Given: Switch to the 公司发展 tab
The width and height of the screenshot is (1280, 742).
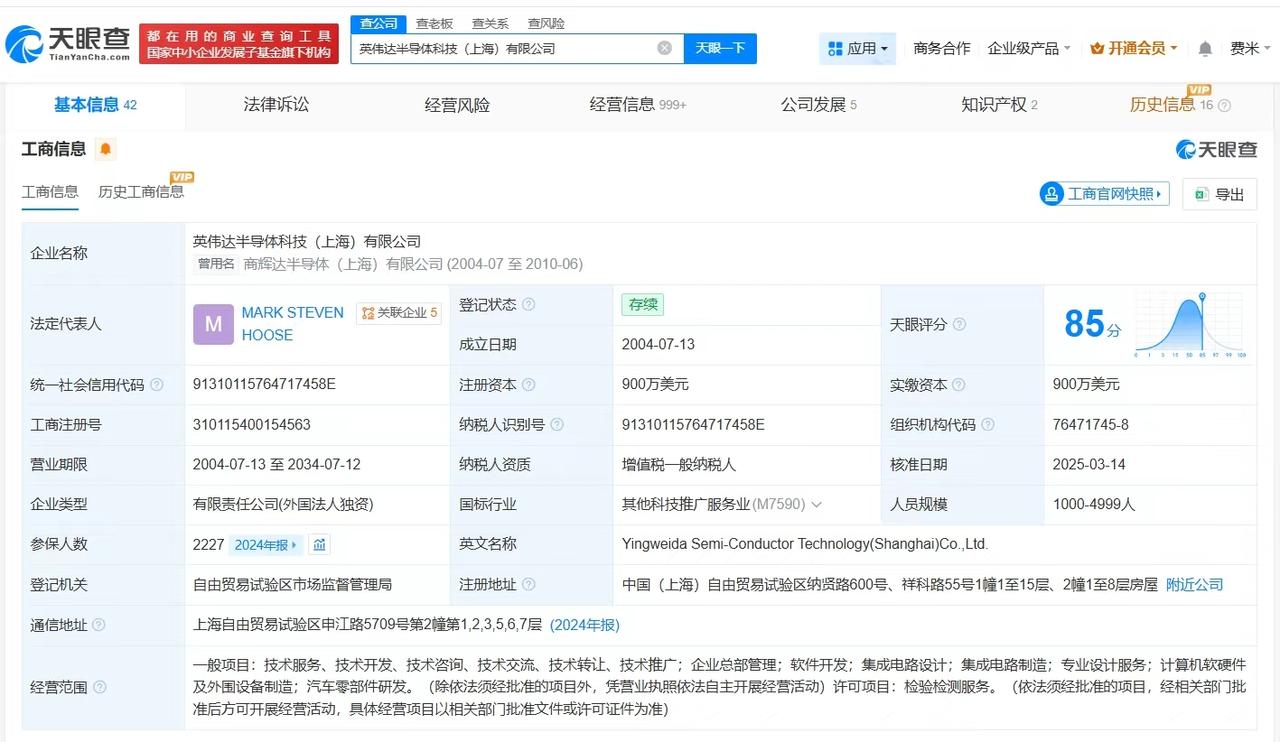Looking at the screenshot, I should [819, 105].
